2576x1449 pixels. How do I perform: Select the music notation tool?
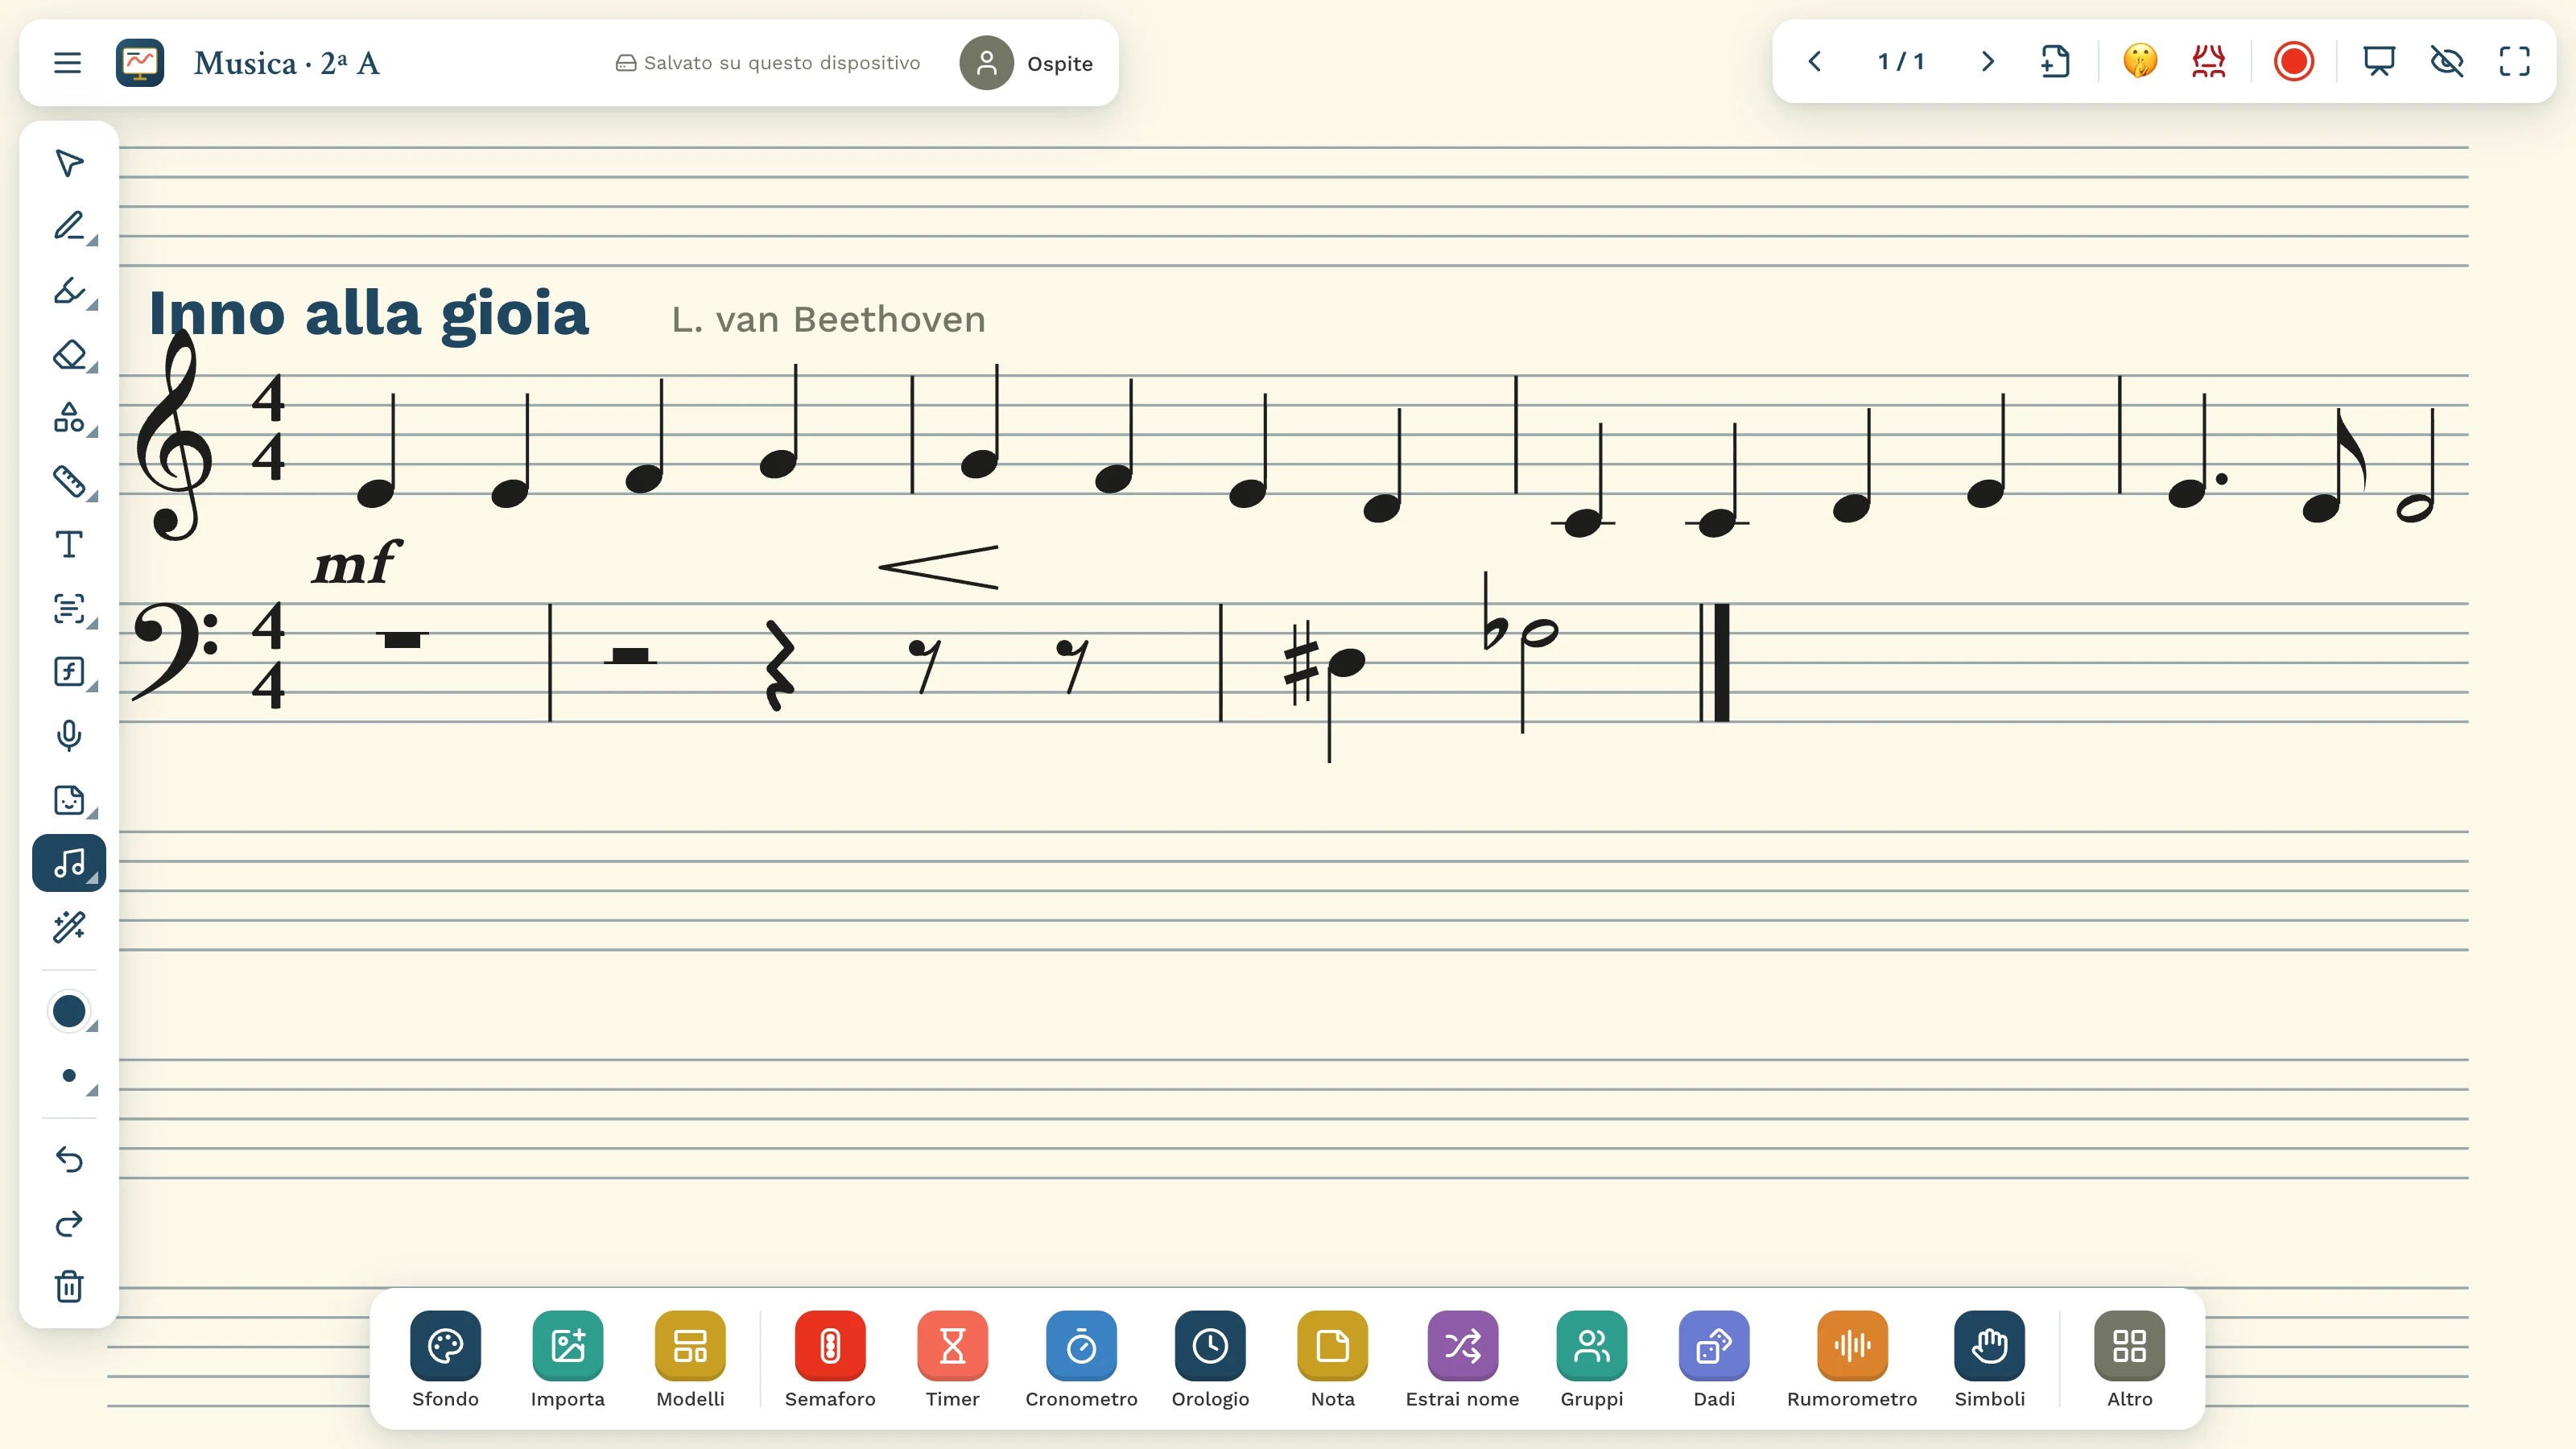(x=69, y=863)
